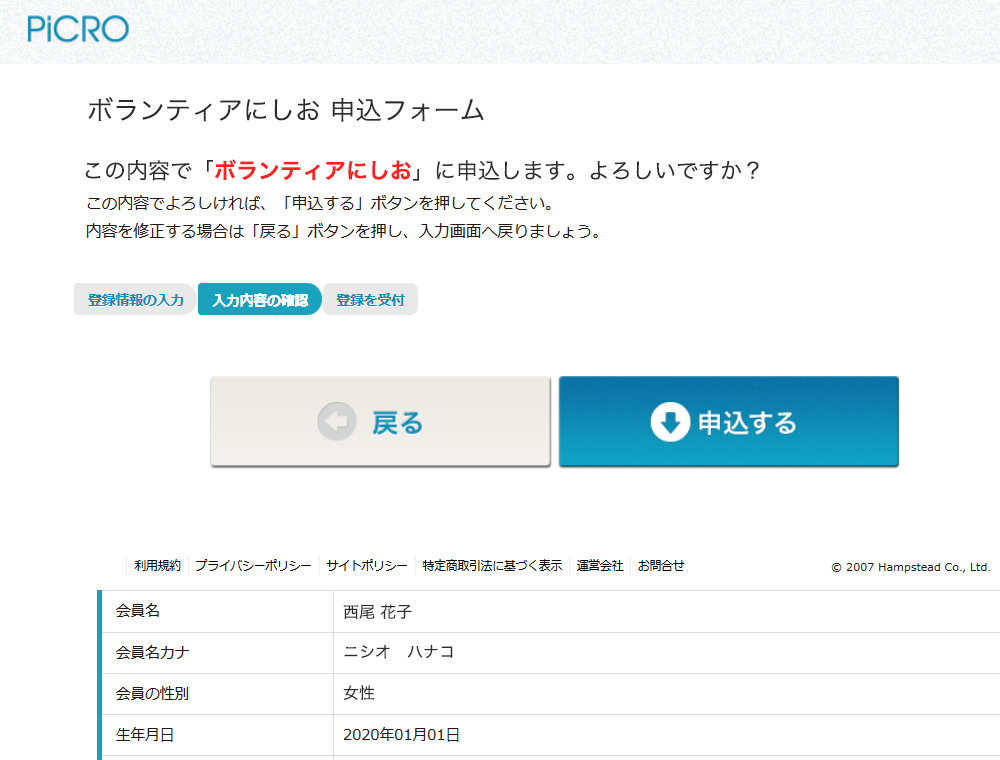Open the お問合せ contact link
The image size is (1000, 760).
661,566
